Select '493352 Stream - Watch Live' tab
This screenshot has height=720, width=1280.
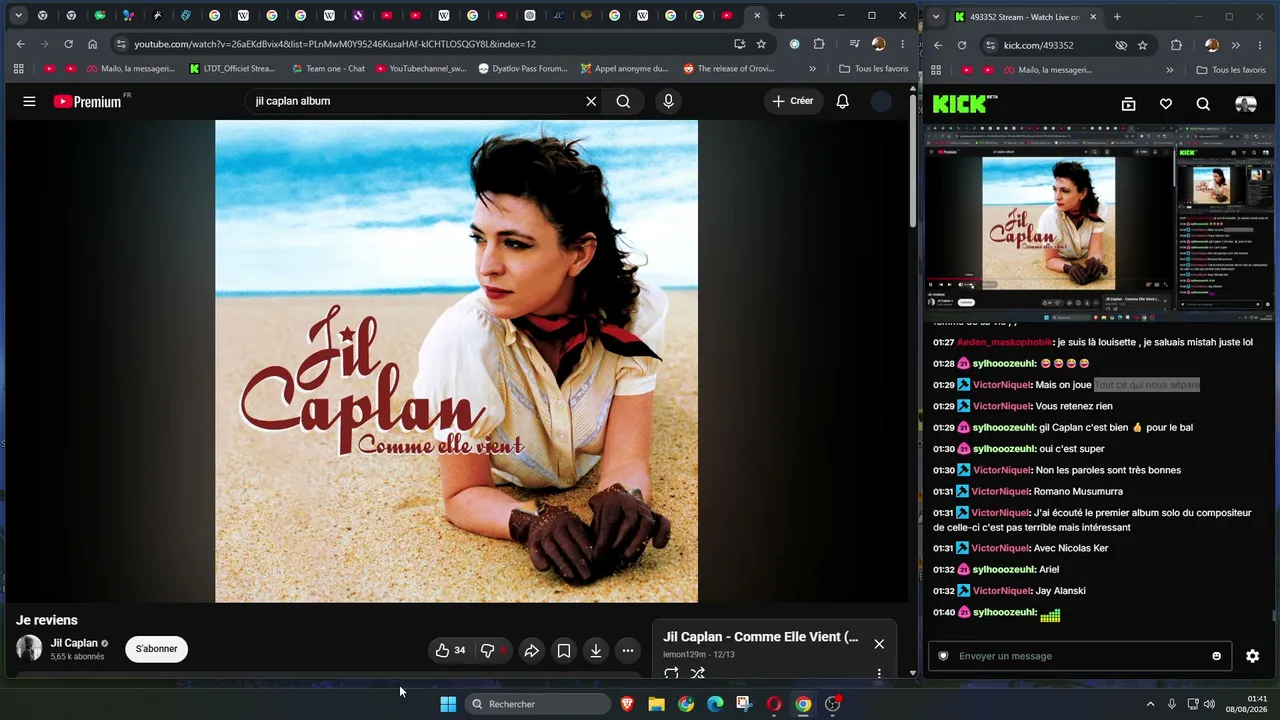click(x=1025, y=17)
